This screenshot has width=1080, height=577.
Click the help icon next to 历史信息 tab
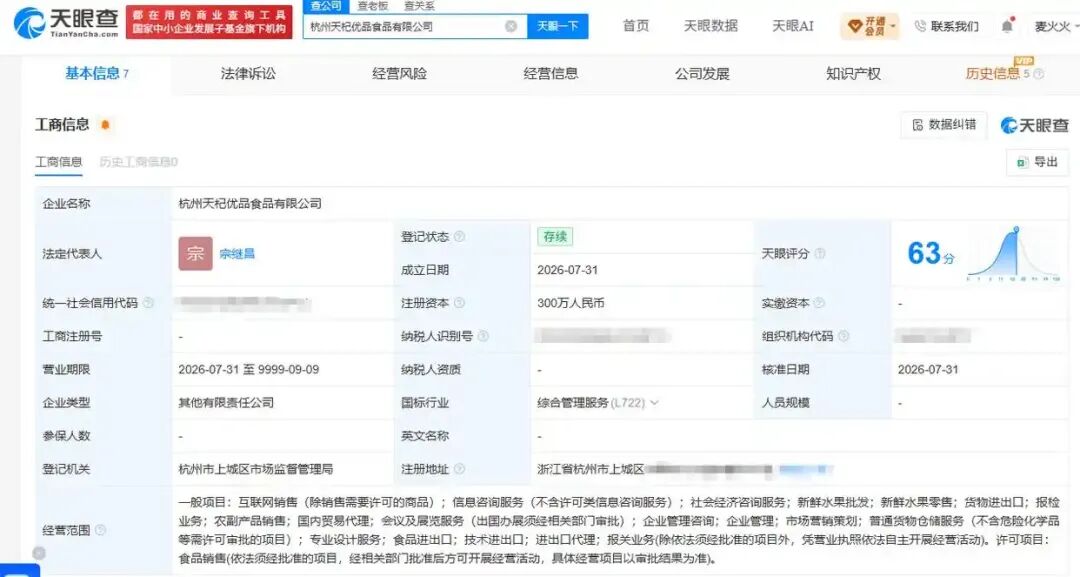tap(1039, 74)
